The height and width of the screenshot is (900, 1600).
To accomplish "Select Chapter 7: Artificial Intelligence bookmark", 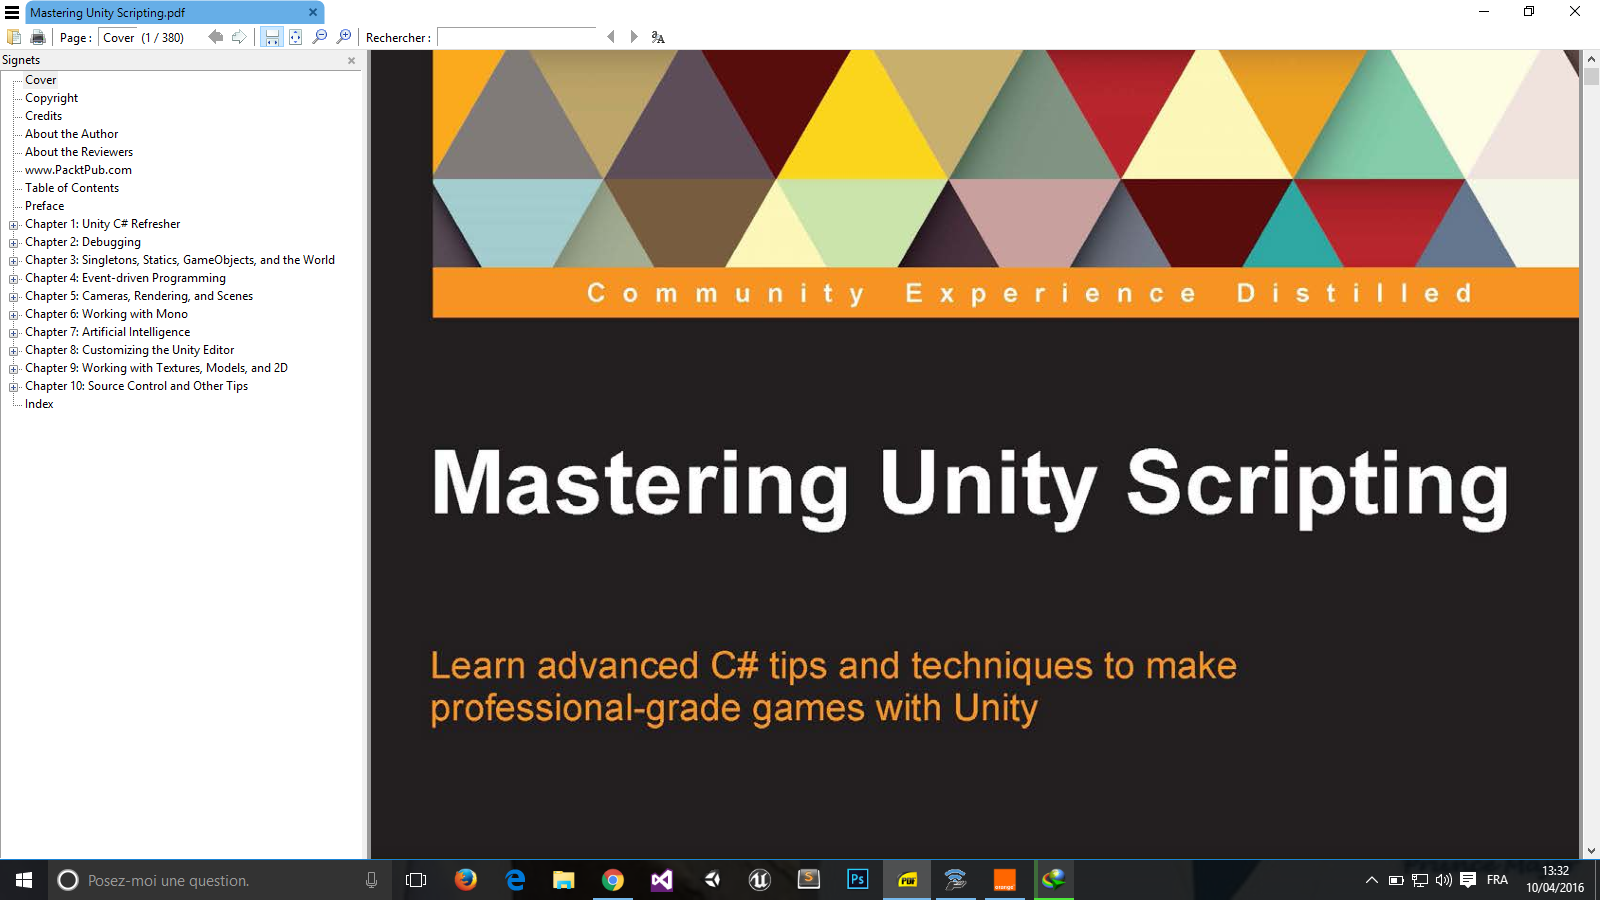I will (107, 332).
